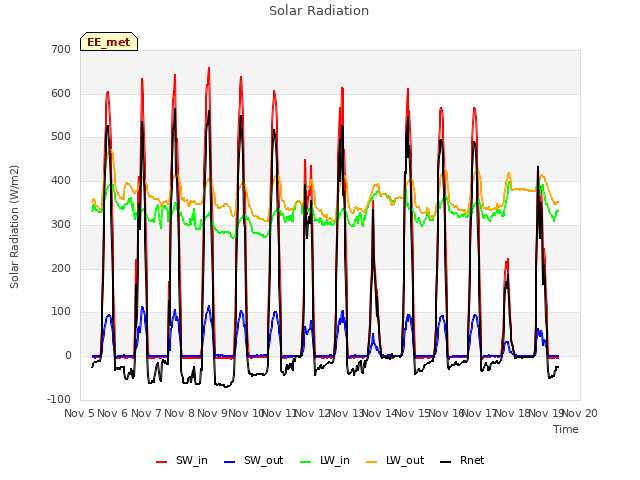Click the LW_in legend label
Image resolution: width=640 pixels, height=480 pixels.
[335, 460]
